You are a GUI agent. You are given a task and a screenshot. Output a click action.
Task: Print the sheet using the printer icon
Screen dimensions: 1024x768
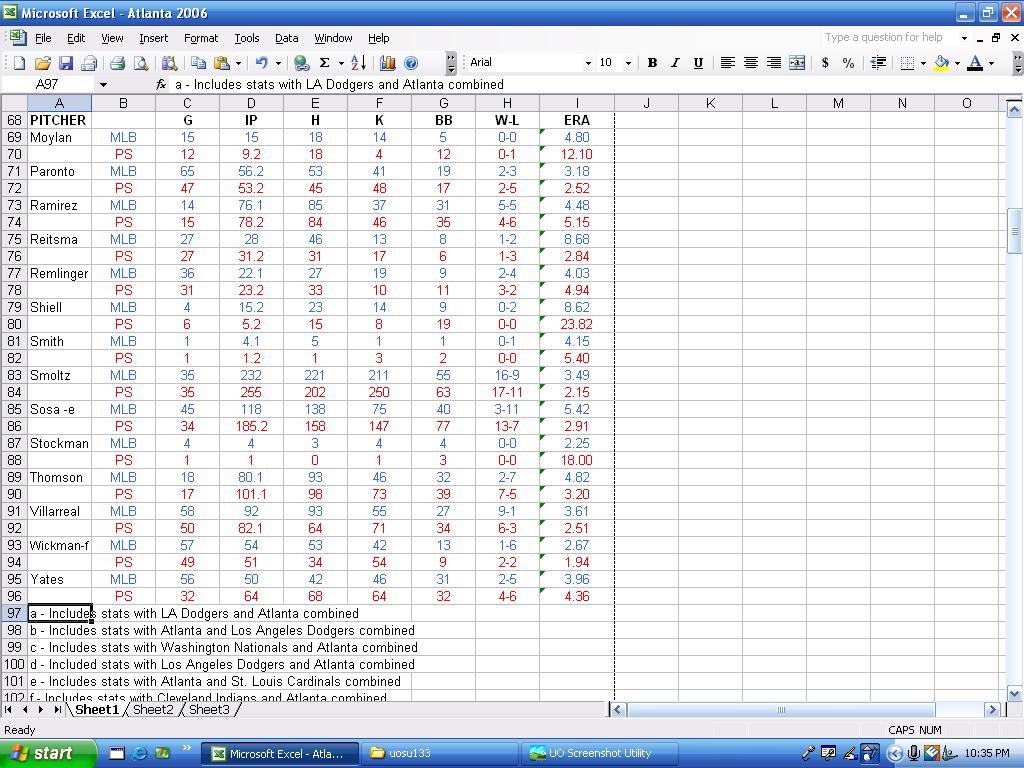(118, 63)
